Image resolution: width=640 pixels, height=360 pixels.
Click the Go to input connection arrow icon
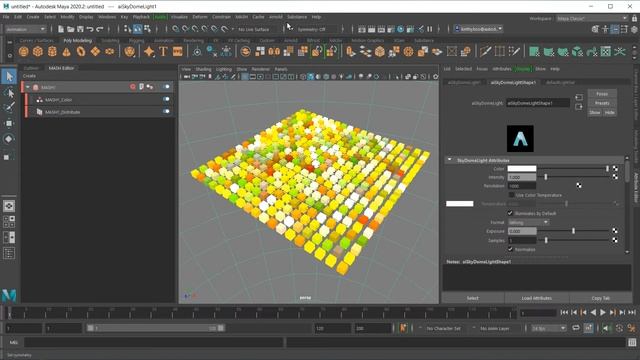click(579, 97)
